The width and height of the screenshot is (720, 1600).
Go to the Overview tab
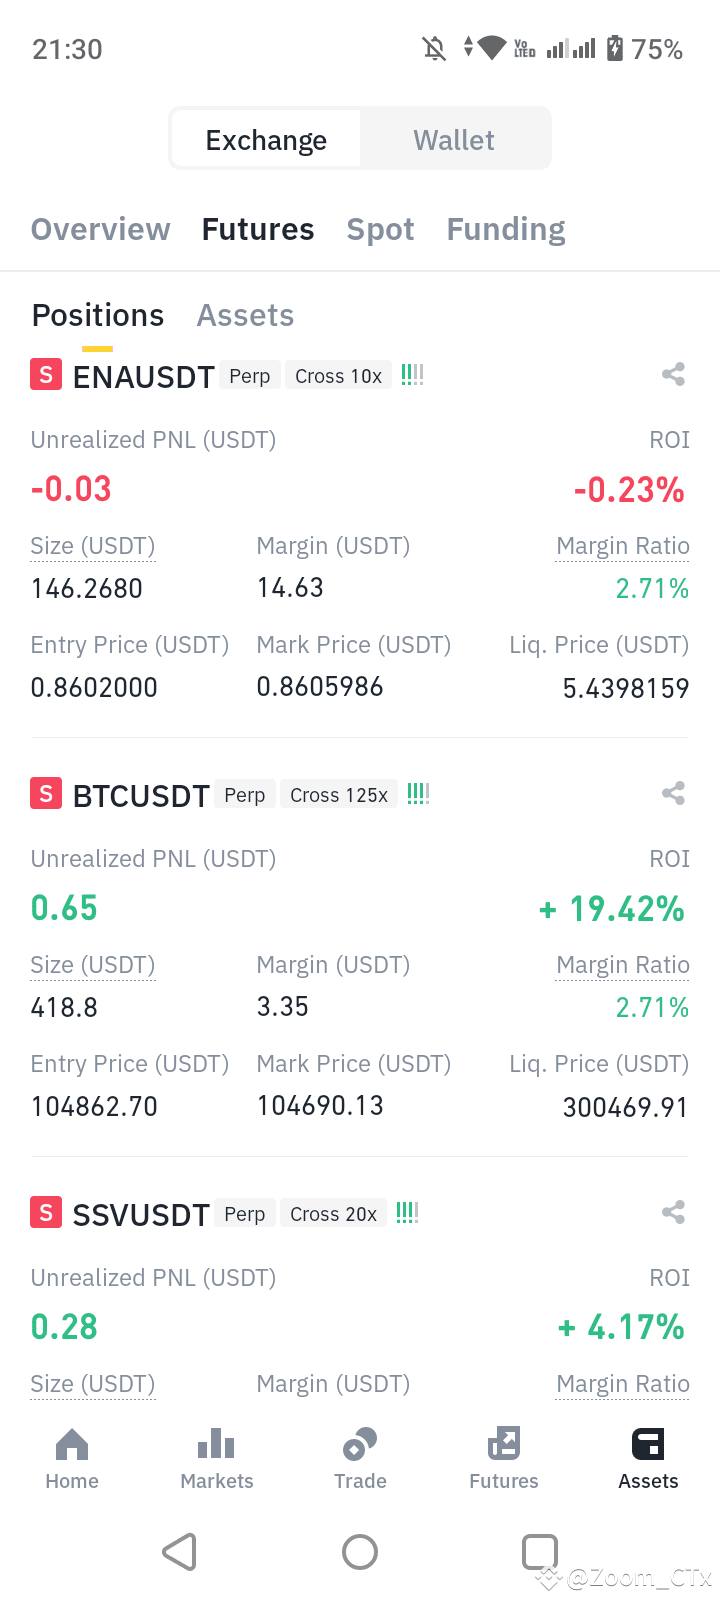coord(101,230)
